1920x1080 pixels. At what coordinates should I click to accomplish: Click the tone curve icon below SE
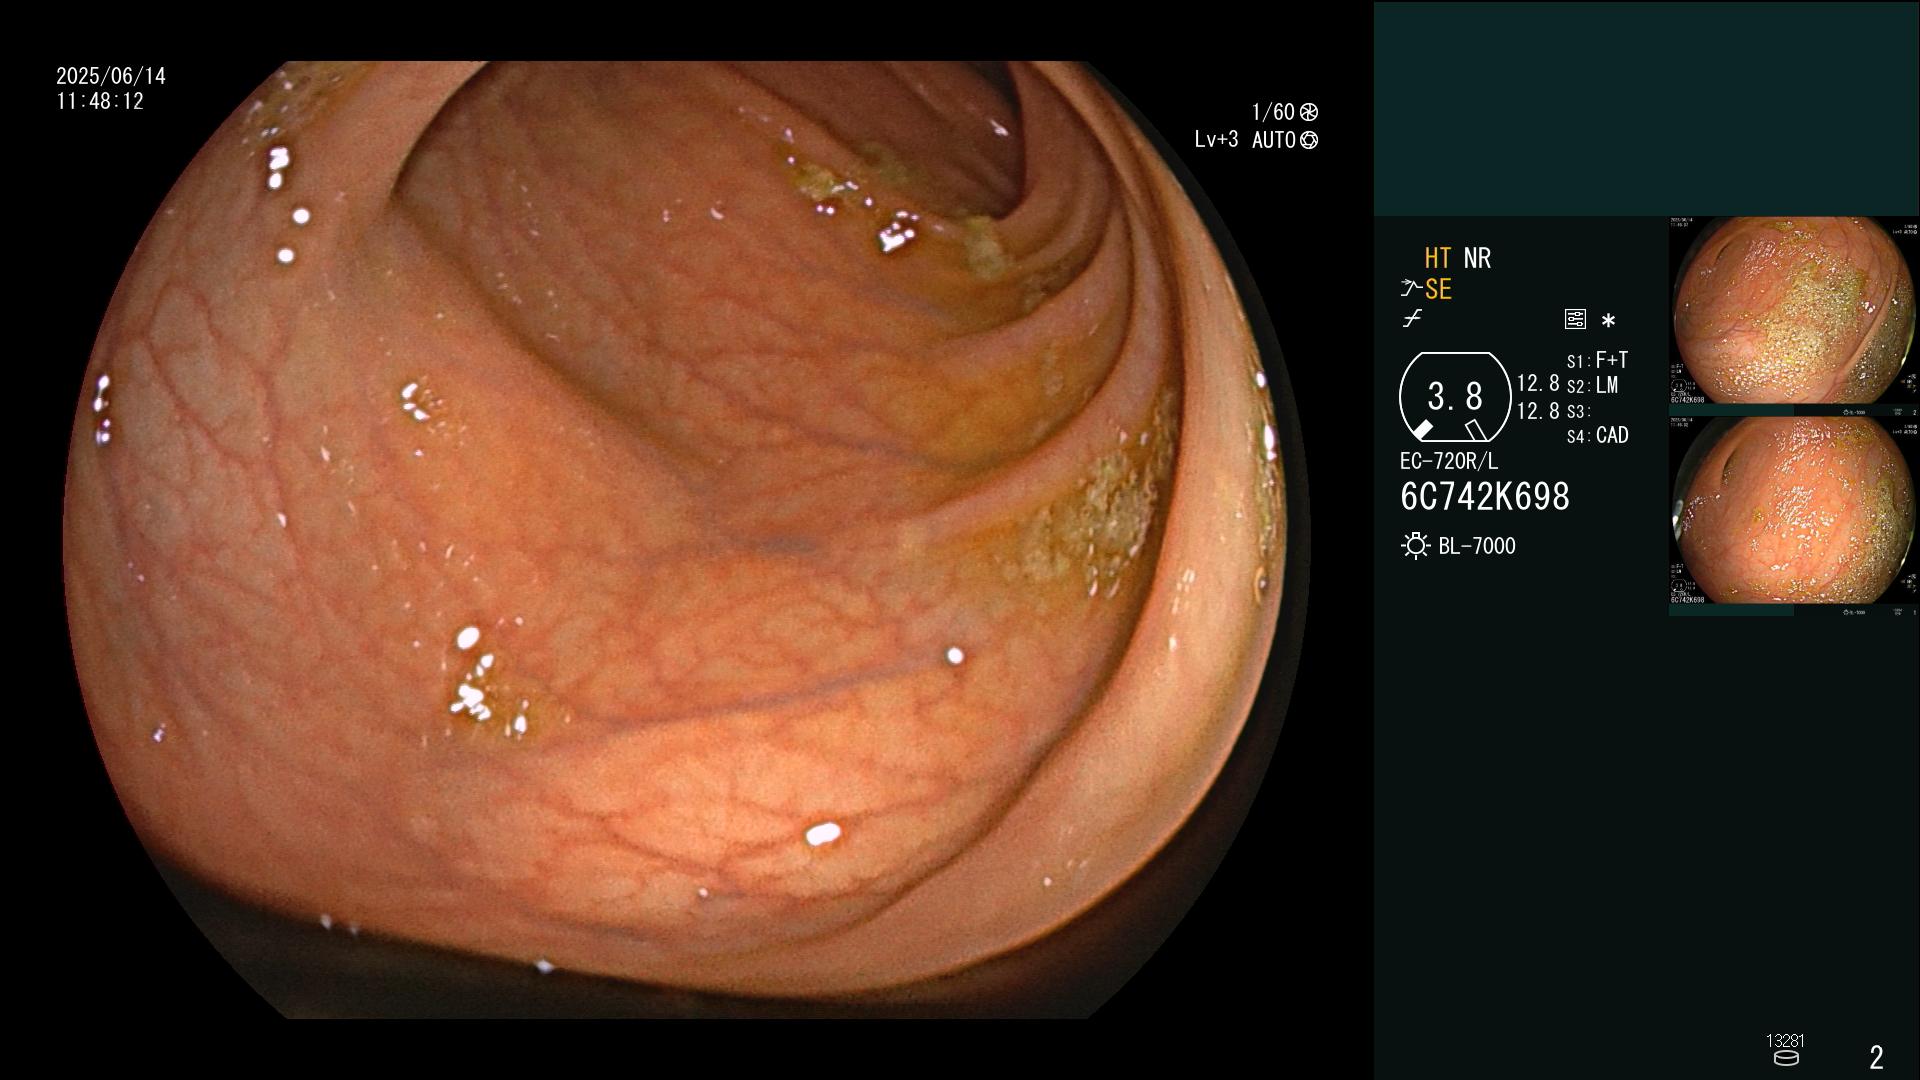coord(1412,319)
